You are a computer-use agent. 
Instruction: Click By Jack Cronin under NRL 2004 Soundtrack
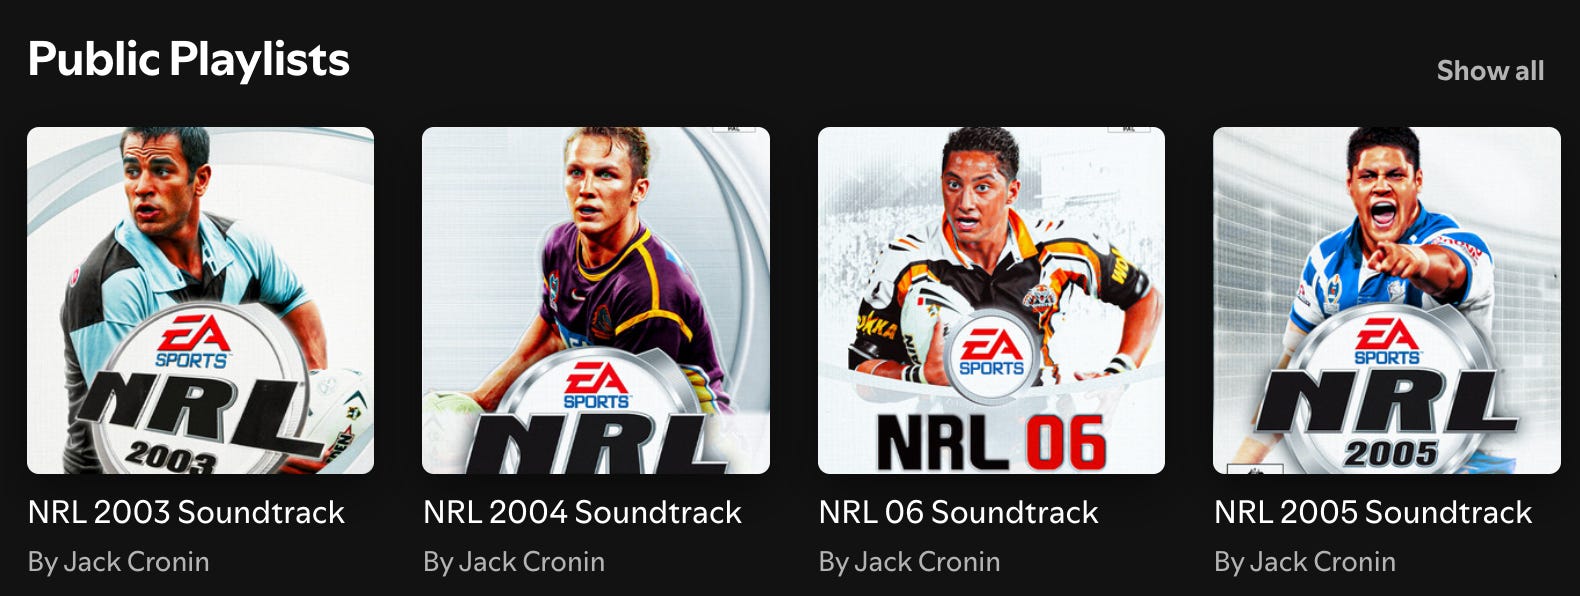pyautogui.click(x=514, y=562)
